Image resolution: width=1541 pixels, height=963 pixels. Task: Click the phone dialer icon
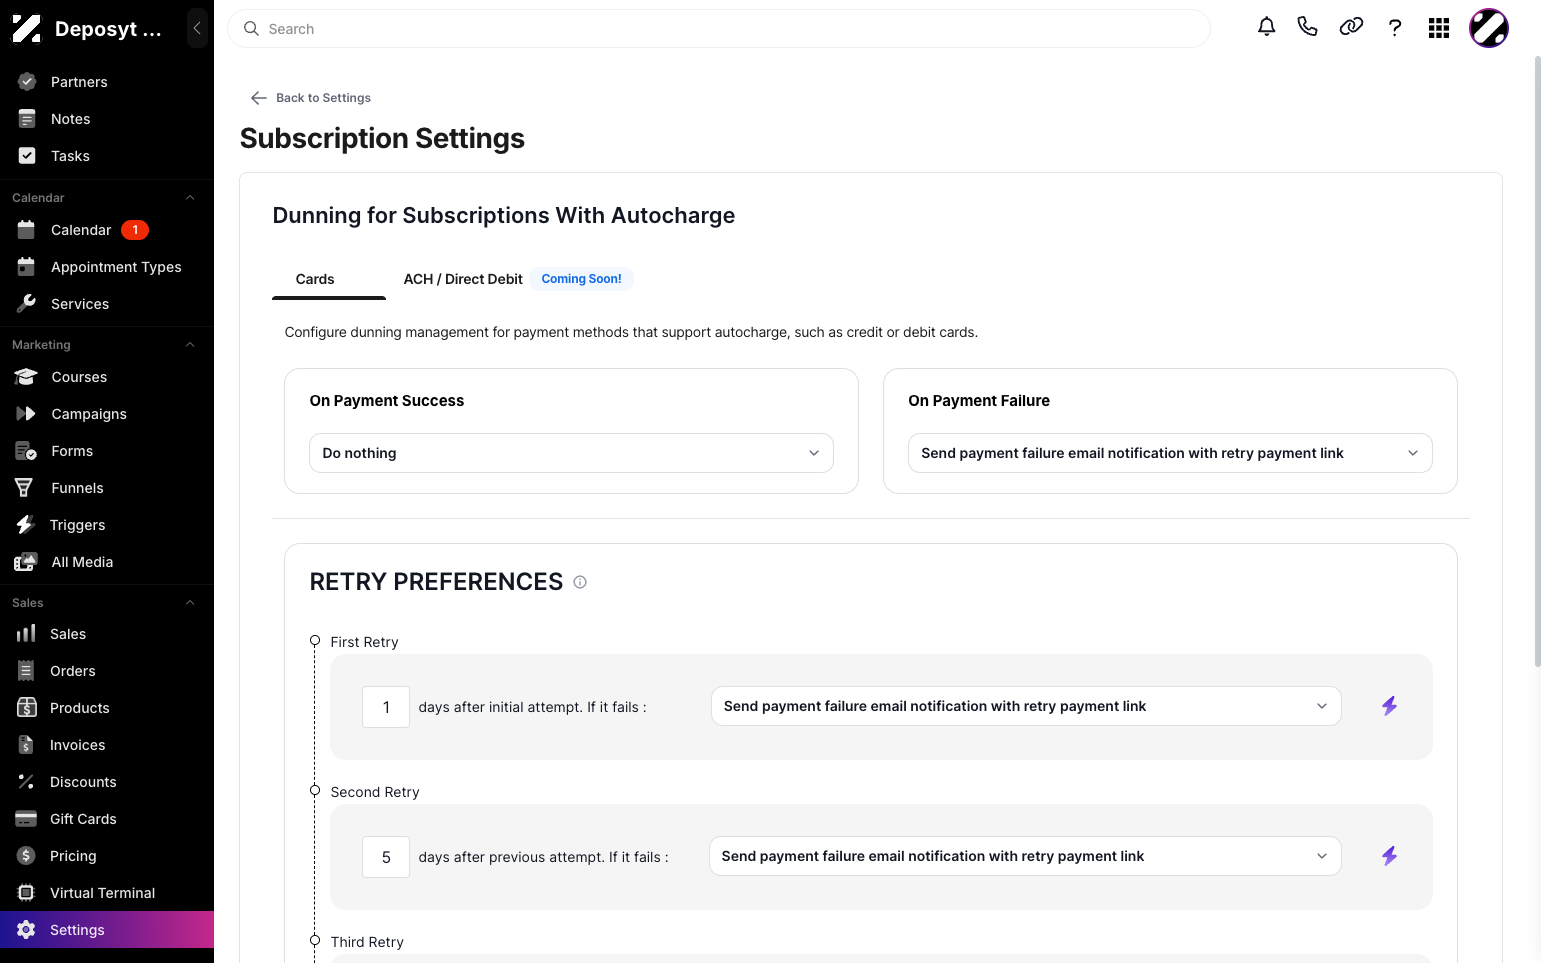pyautogui.click(x=1307, y=28)
